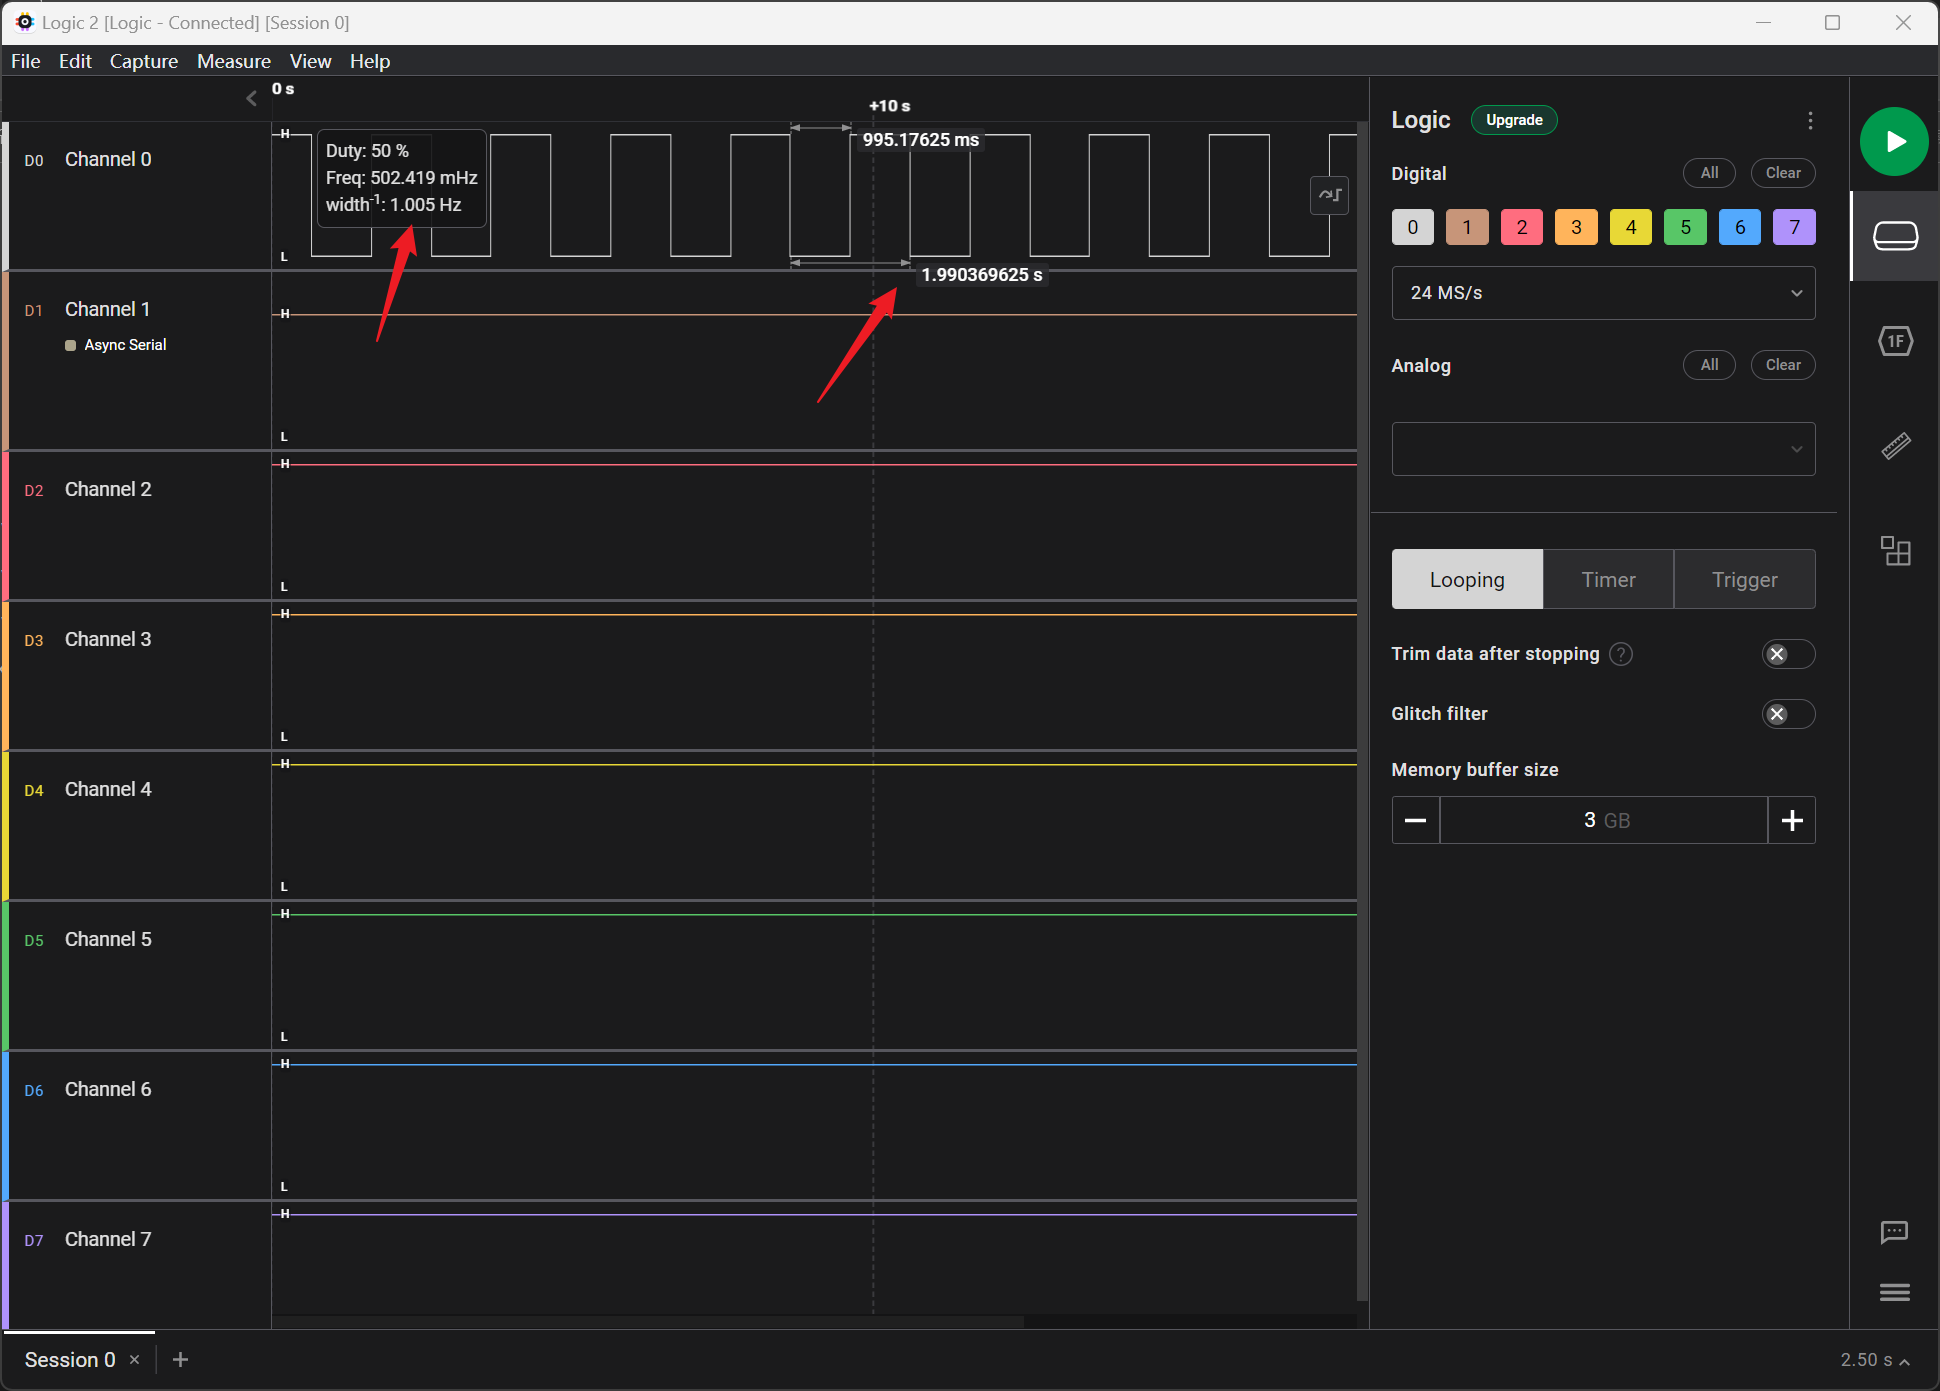
Task: Open the Capture menu
Action: click(x=143, y=61)
